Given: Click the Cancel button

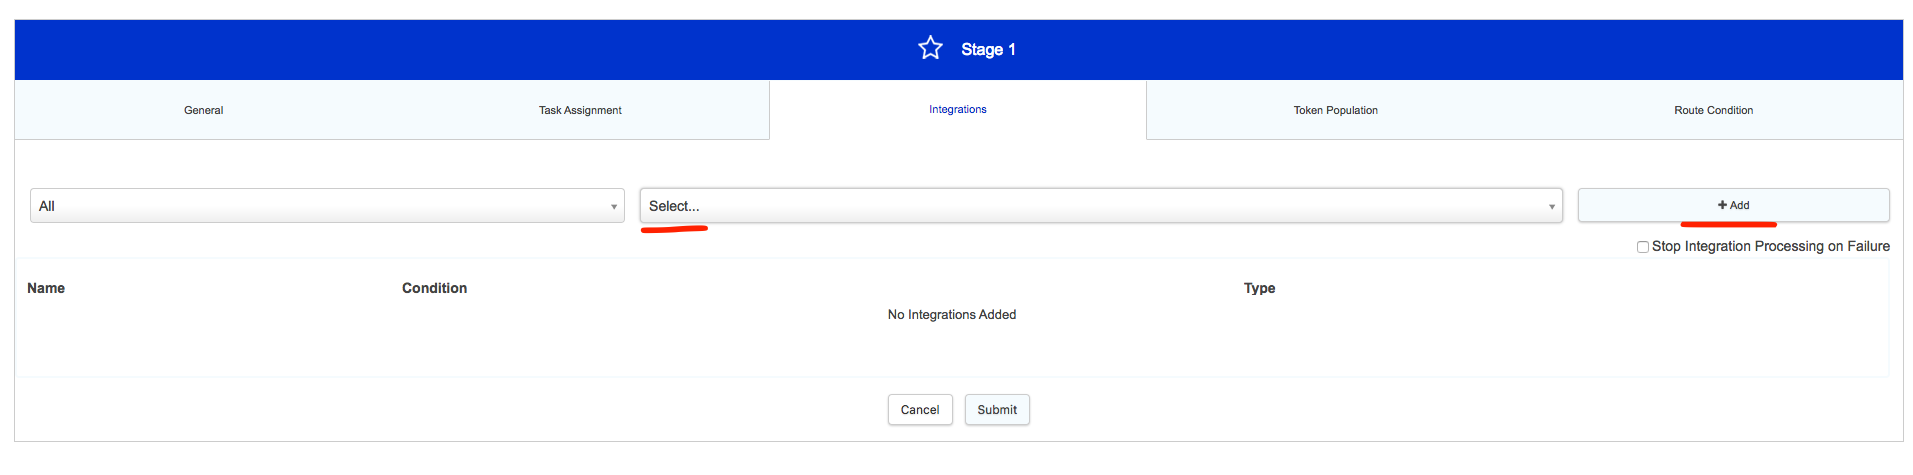Looking at the screenshot, I should tap(920, 410).
